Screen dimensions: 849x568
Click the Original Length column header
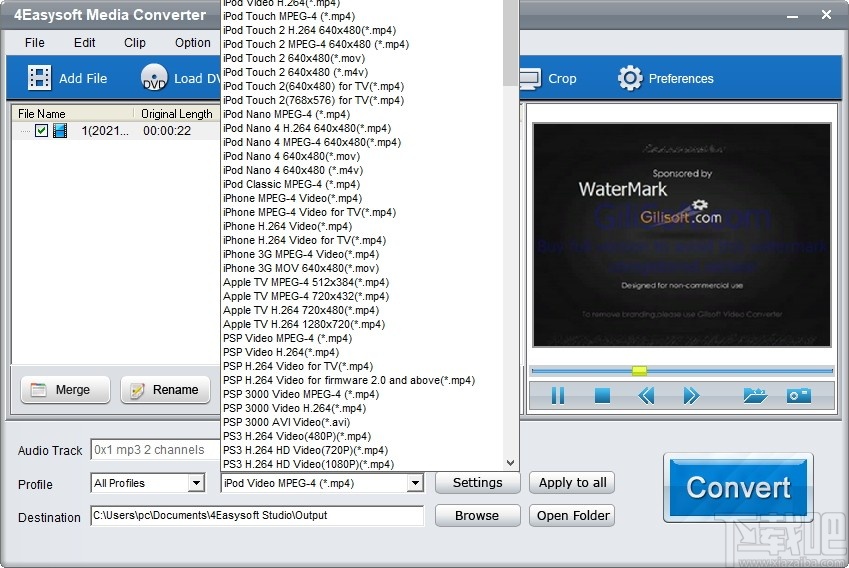(x=177, y=114)
